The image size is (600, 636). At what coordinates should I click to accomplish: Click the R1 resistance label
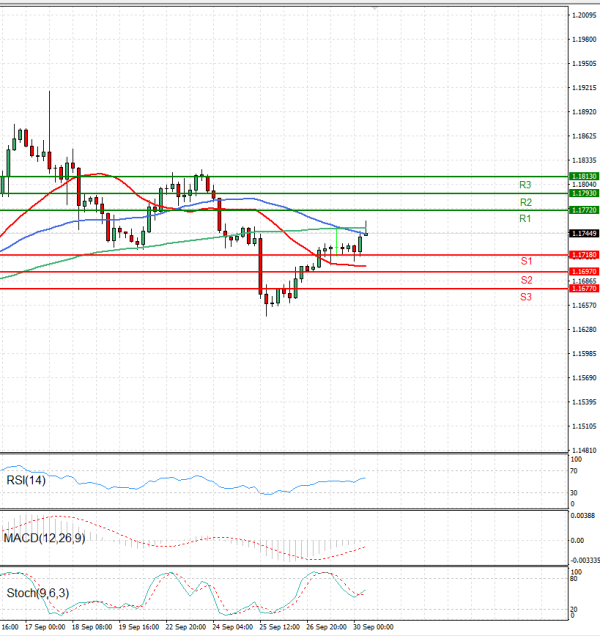point(525,218)
